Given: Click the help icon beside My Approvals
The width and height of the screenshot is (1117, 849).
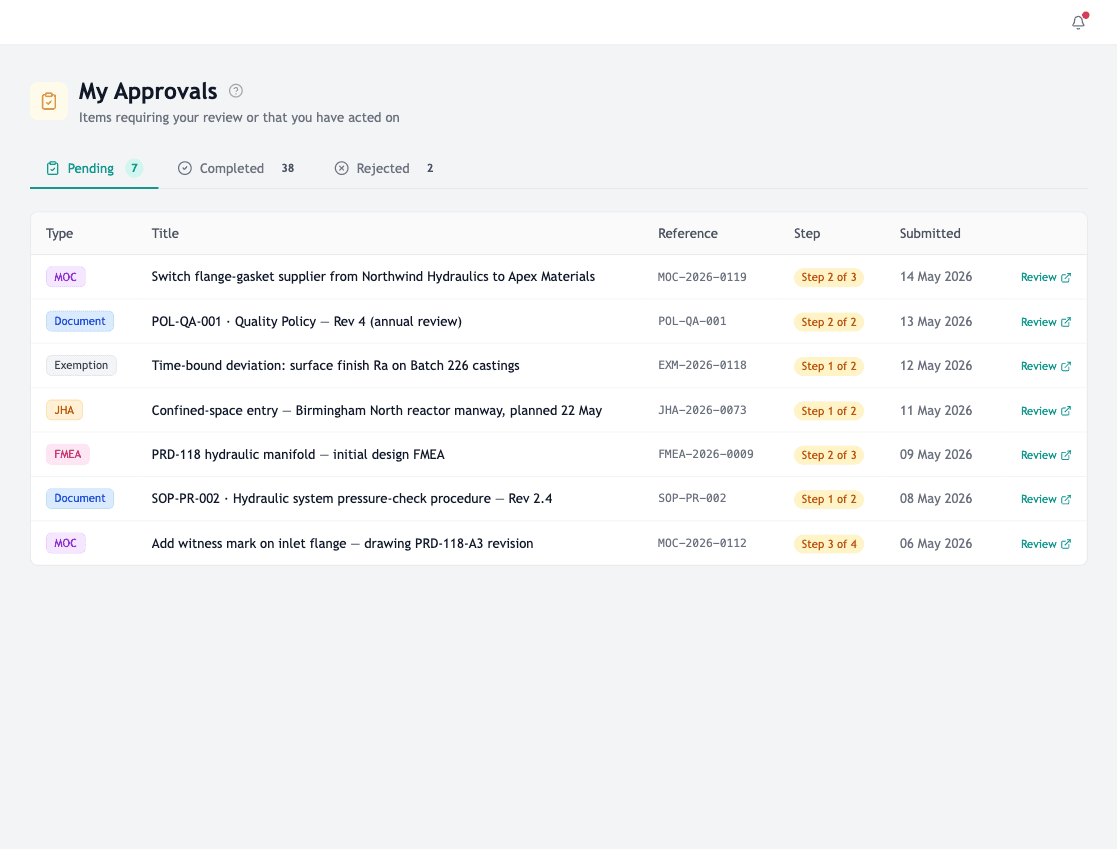Looking at the screenshot, I should point(236,90).
